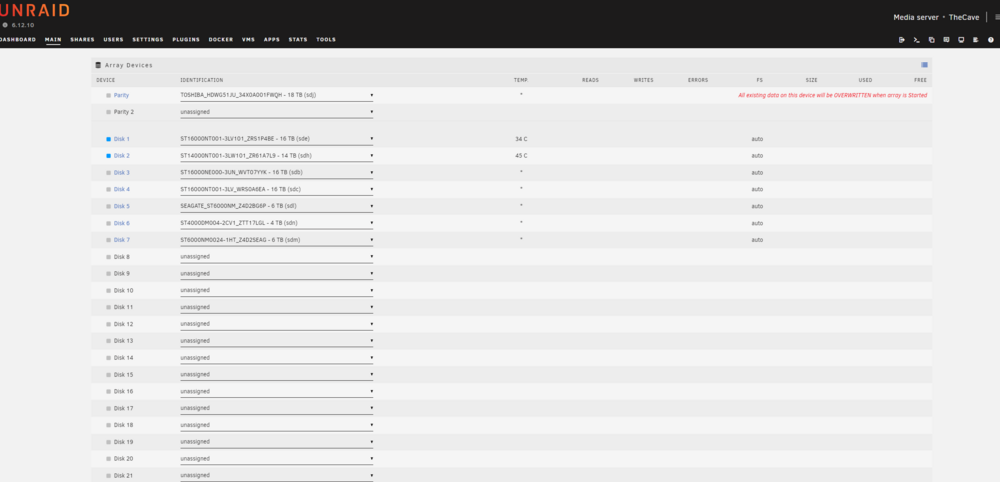Open the Disk 1 device selection dropdown
The height and width of the screenshot is (482, 1000).
pos(277,138)
